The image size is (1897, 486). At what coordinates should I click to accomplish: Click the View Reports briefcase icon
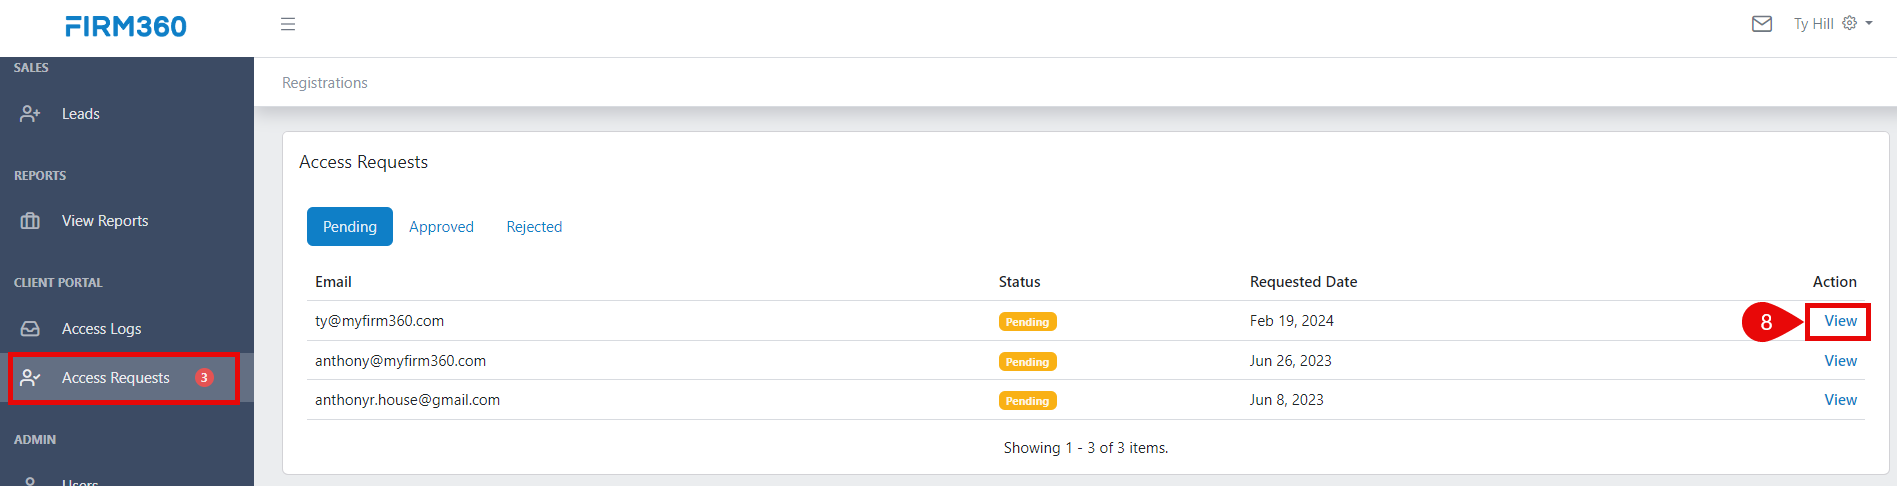[30, 221]
